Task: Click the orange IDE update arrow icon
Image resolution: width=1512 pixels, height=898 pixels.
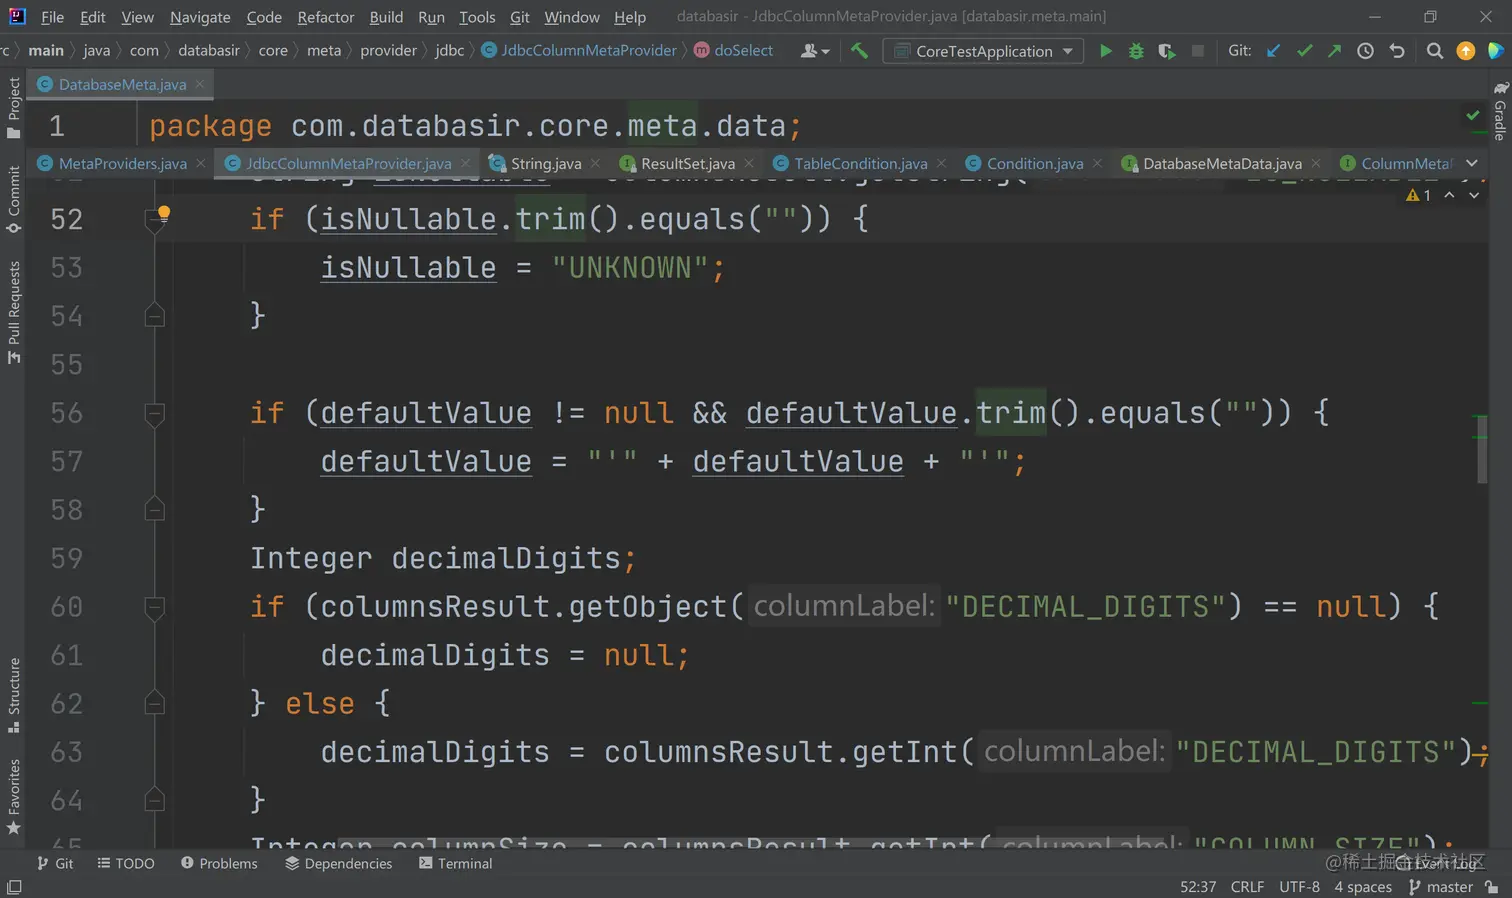Action: click(1466, 51)
